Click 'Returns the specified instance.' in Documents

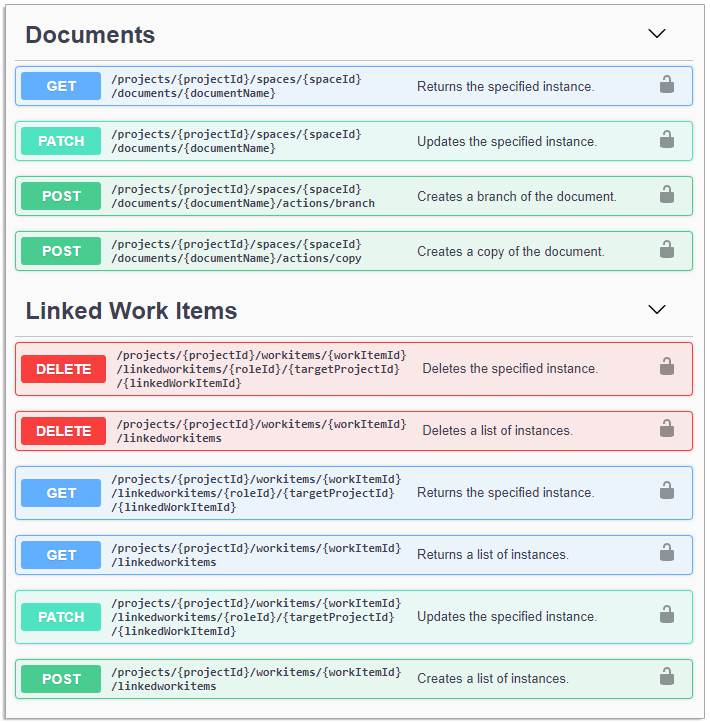tap(506, 86)
